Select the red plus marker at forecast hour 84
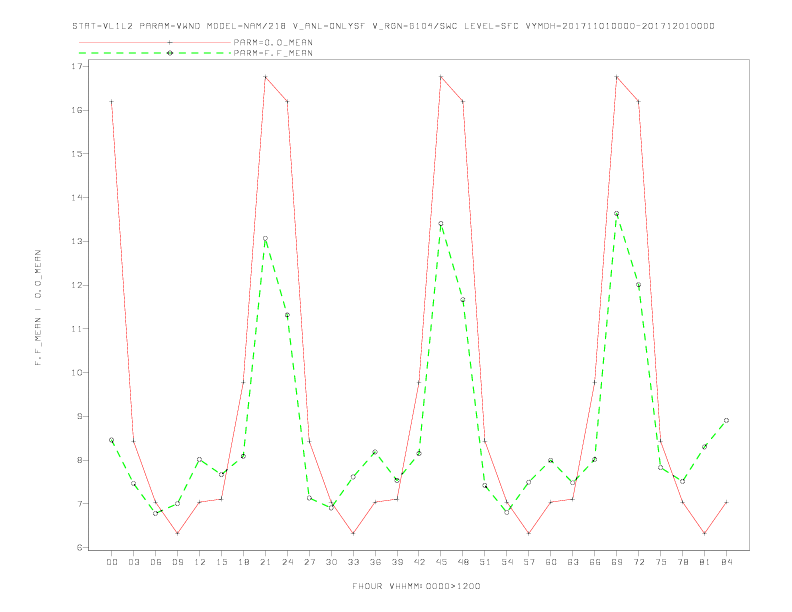This screenshot has width=792, height=612. 726,502
